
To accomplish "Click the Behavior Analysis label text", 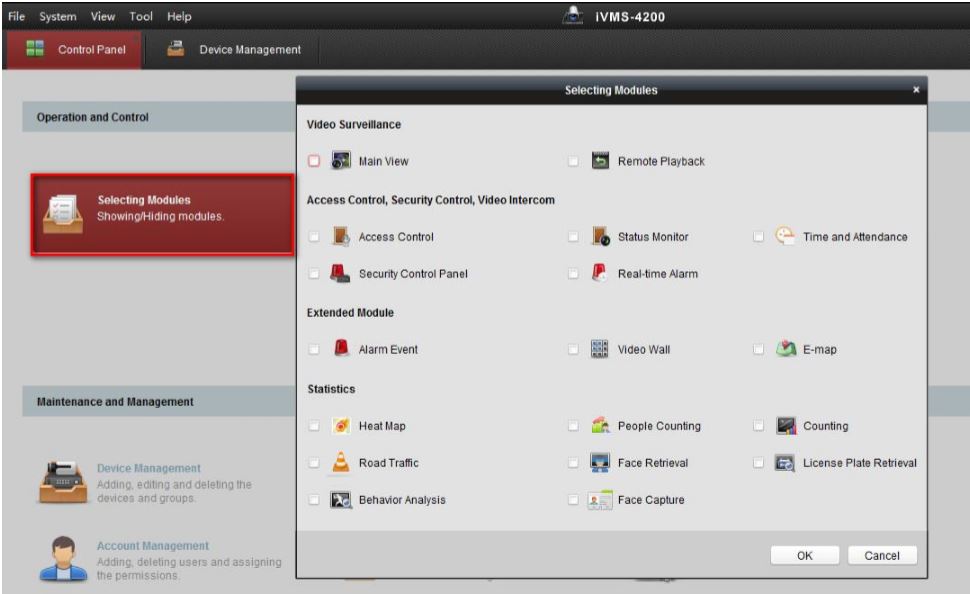I will pos(402,500).
